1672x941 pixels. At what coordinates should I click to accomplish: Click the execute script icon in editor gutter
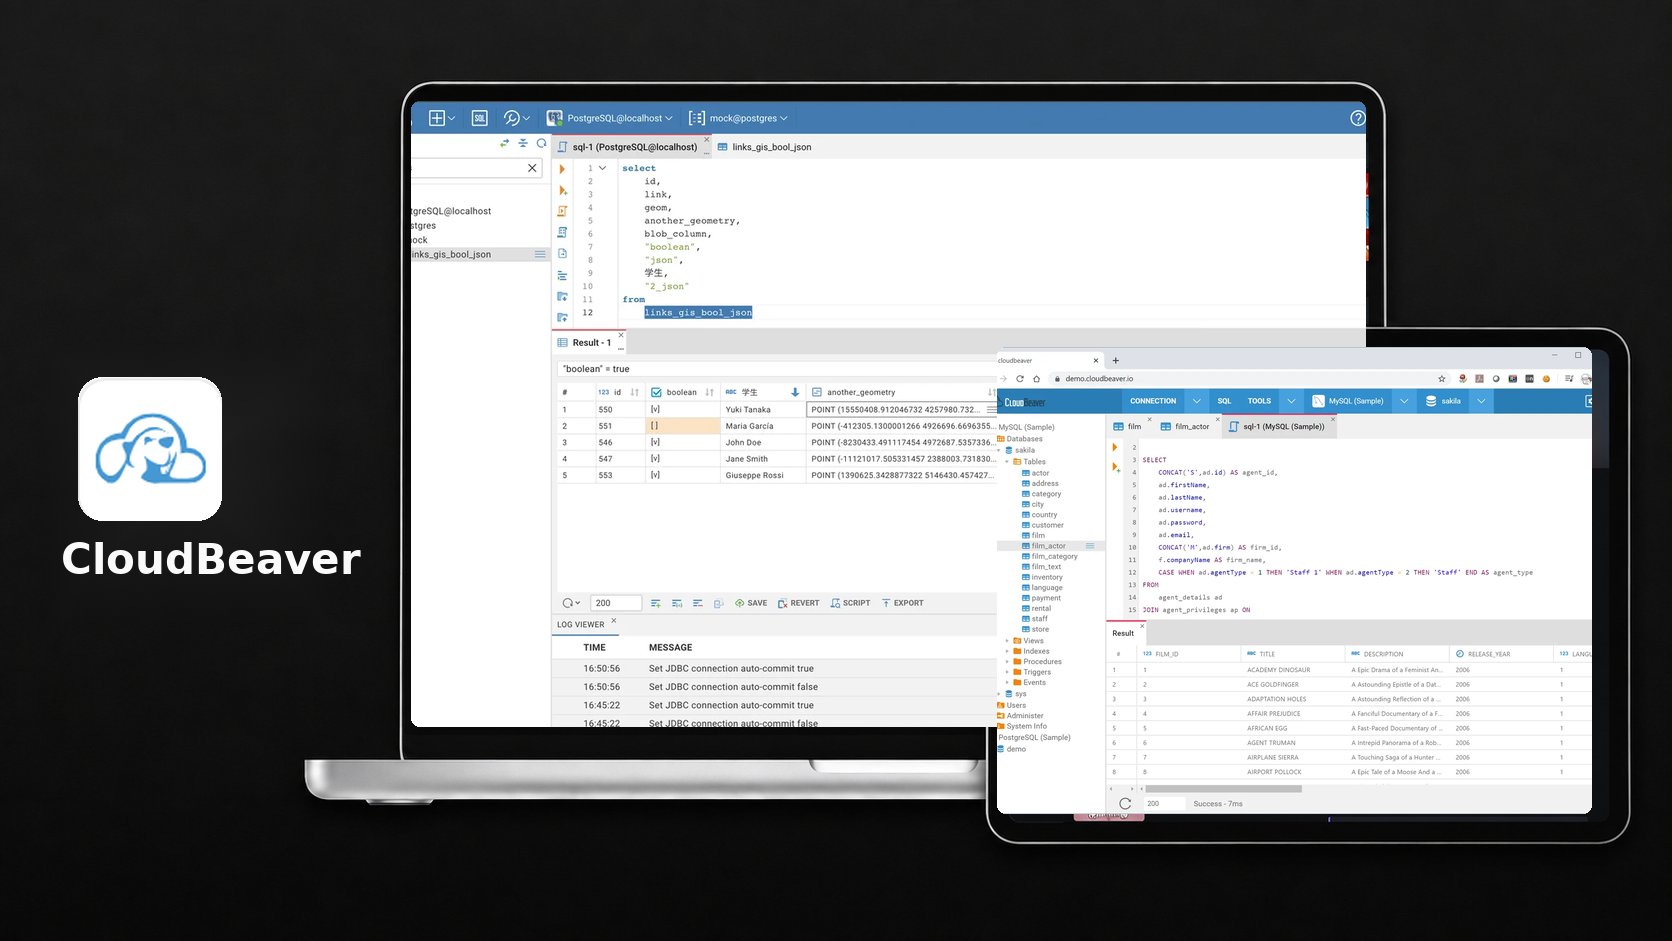point(562,211)
